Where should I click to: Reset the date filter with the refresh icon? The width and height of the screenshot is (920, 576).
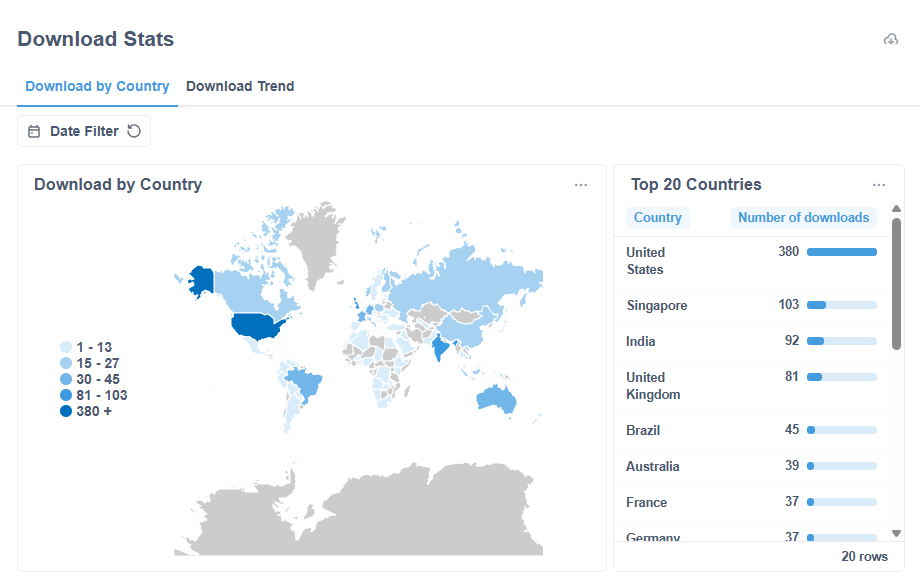pyautogui.click(x=134, y=131)
